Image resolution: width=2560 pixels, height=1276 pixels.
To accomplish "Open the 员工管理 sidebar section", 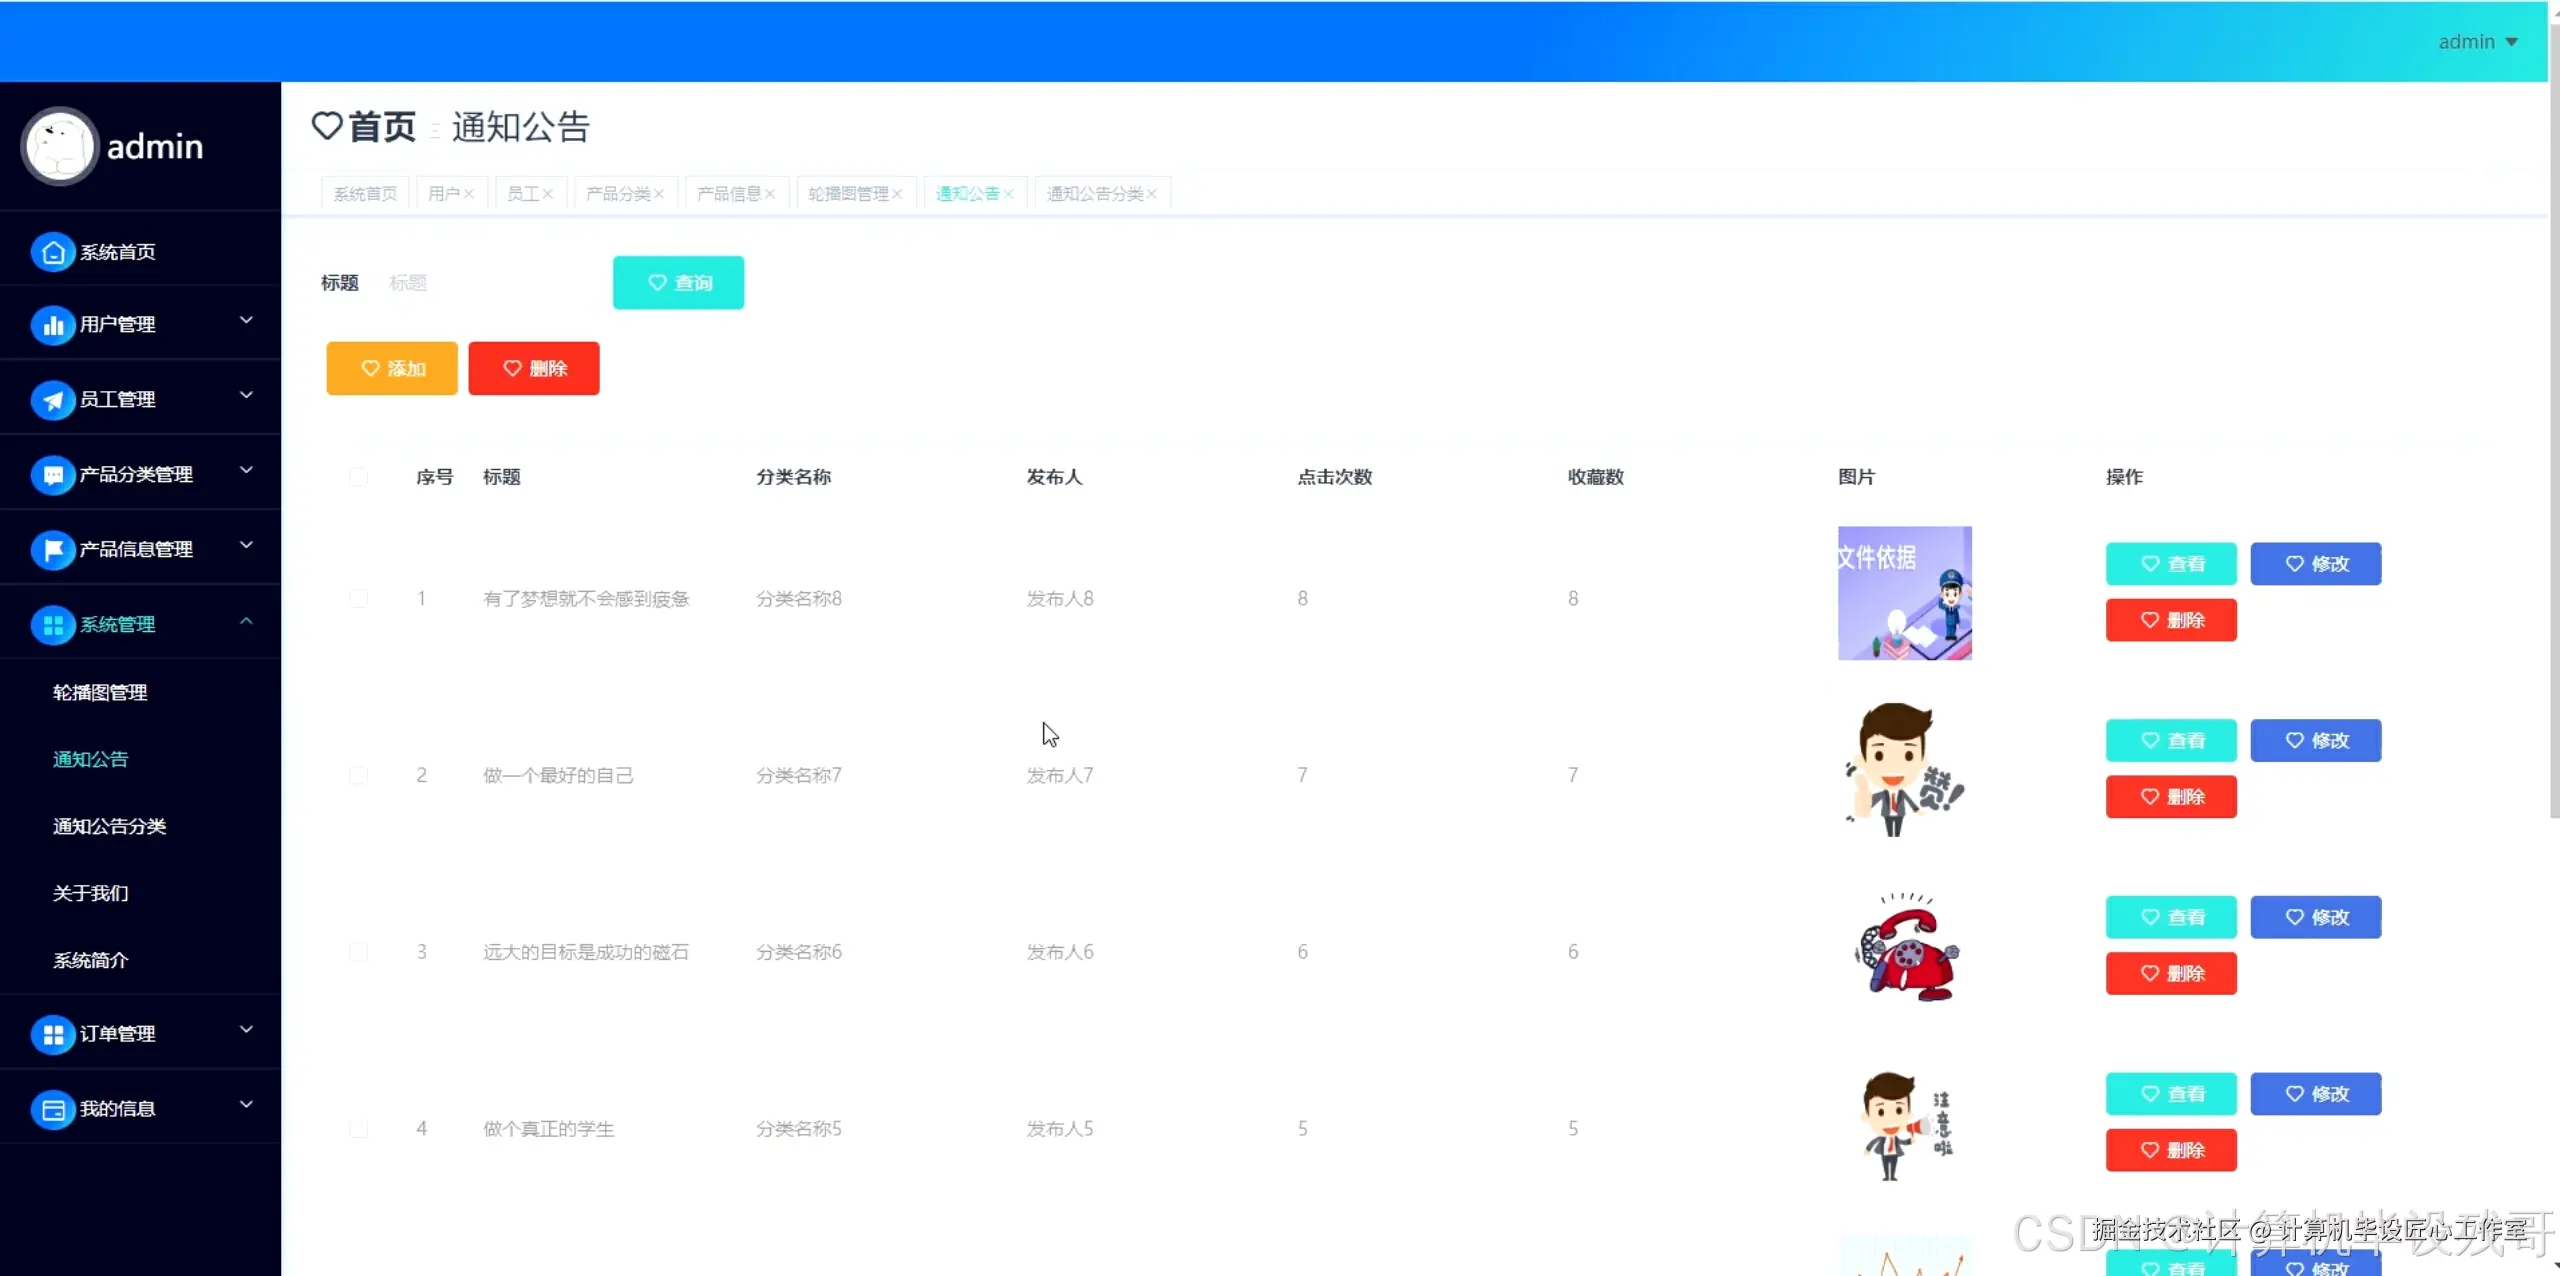I will pos(118,398).
